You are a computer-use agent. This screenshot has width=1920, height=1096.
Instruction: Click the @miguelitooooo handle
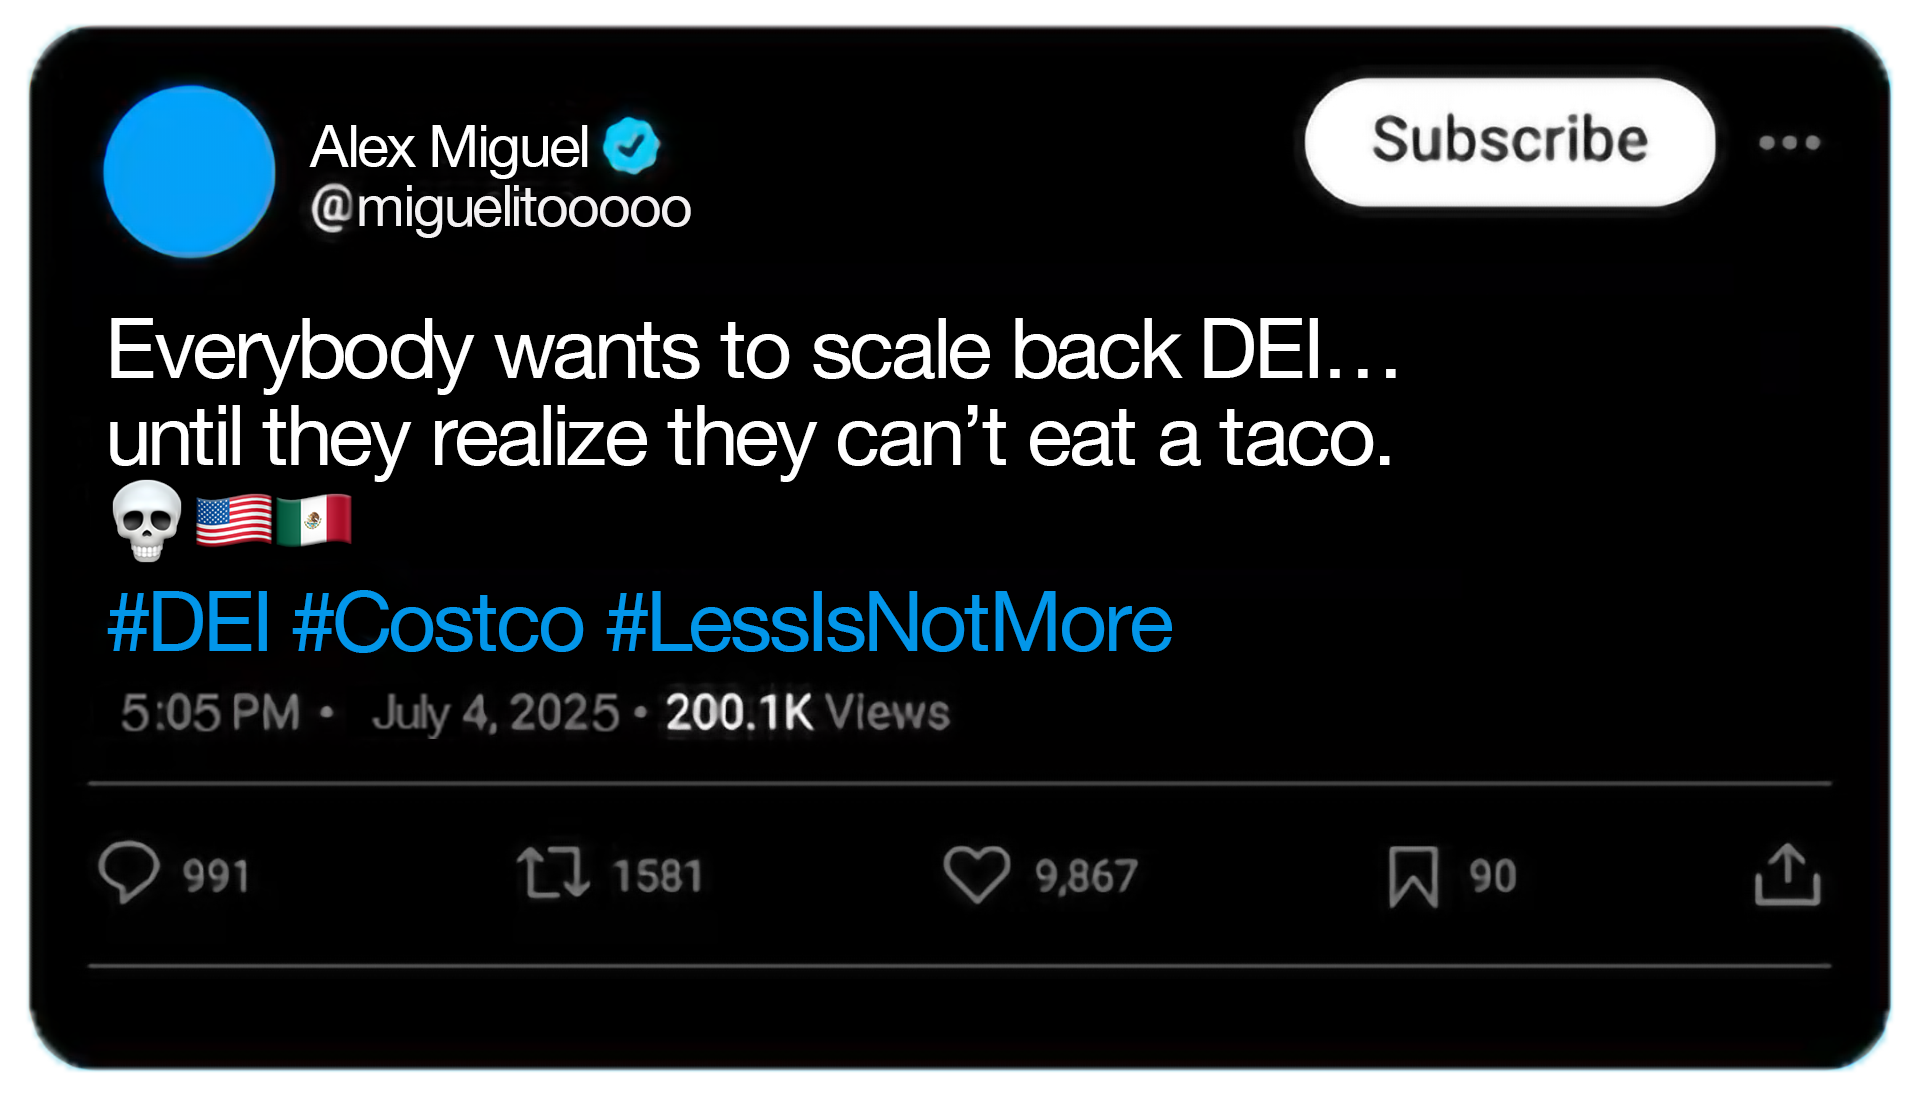click(501, 208)
